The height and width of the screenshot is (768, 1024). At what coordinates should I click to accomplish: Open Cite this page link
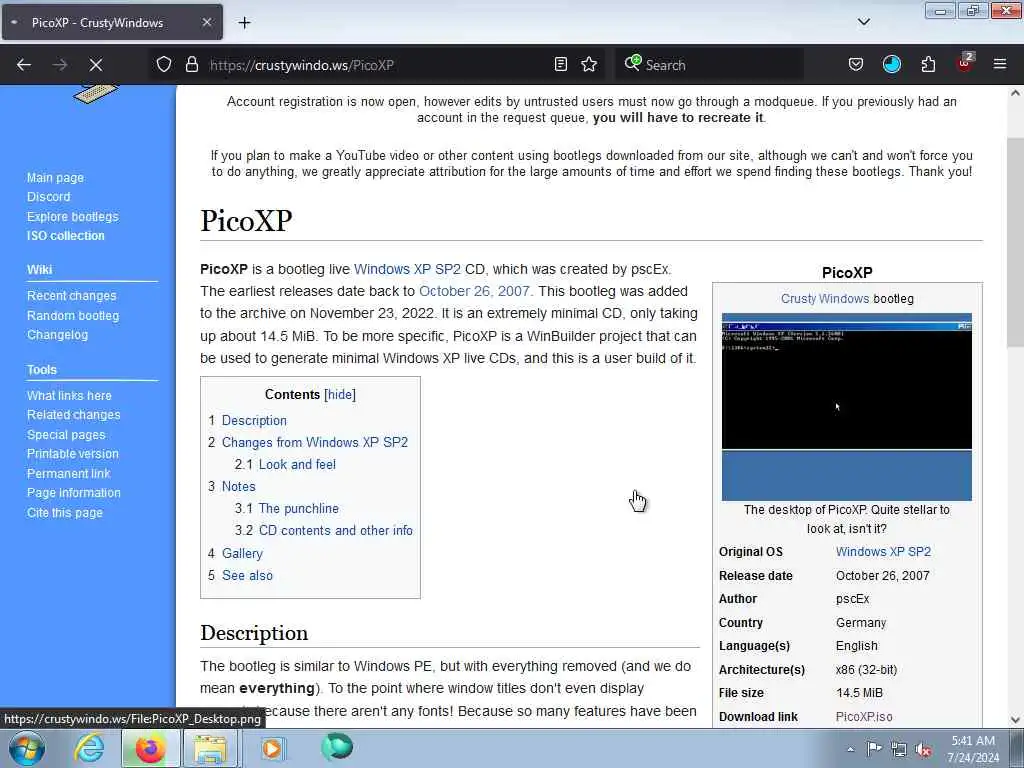64,513
